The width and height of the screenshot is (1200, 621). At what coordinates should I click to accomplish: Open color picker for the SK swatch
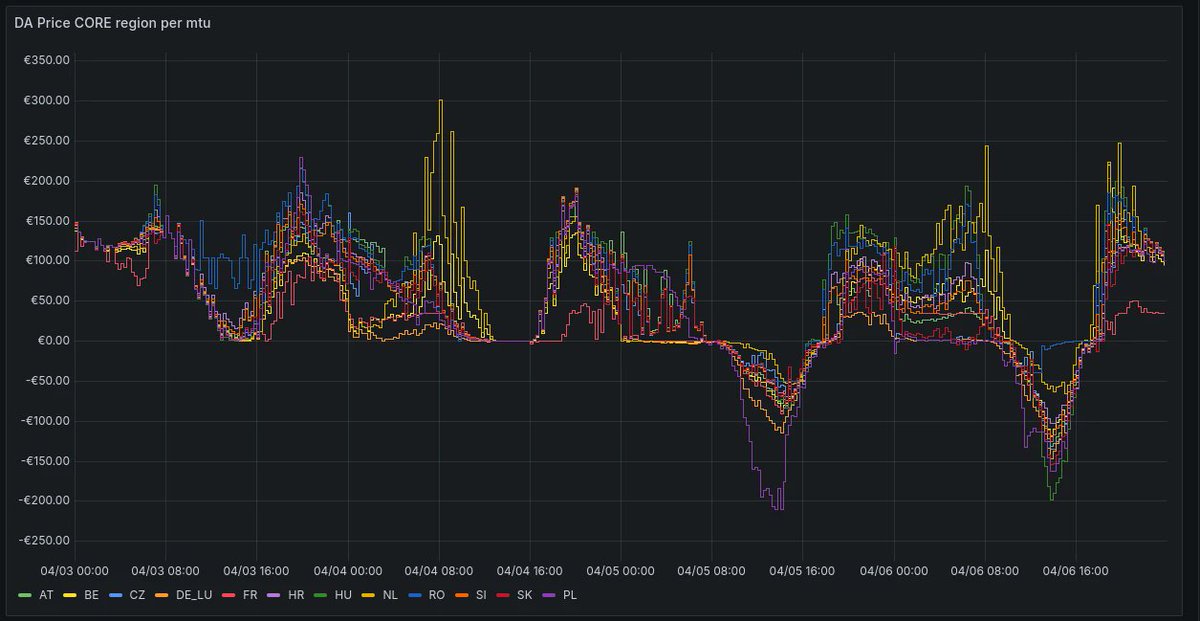(503, 596)
